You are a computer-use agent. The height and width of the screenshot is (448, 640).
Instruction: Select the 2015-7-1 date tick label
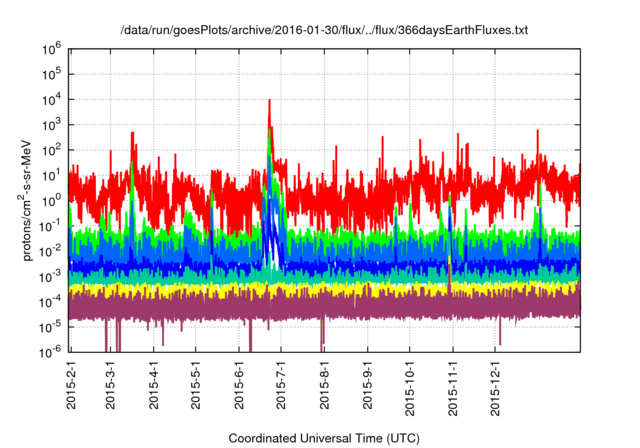[x=283, y=386]
